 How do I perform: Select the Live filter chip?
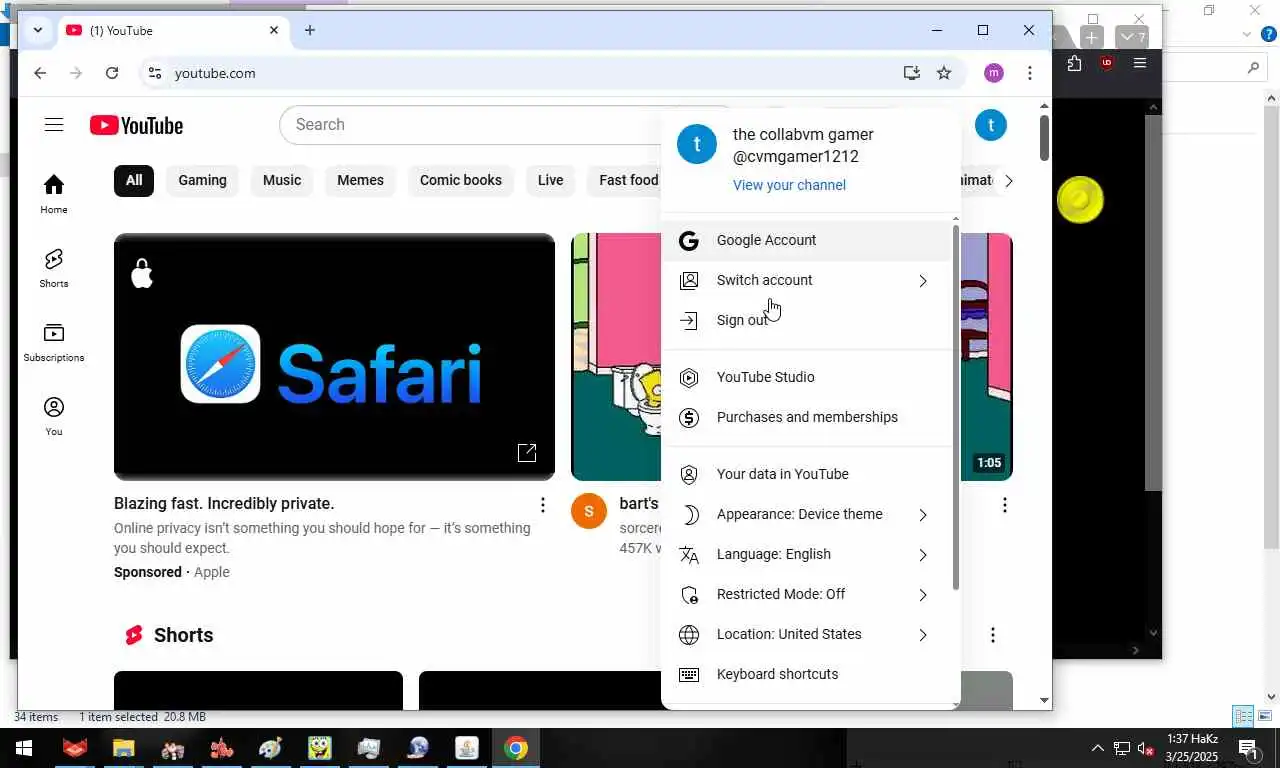click(550, 180)
